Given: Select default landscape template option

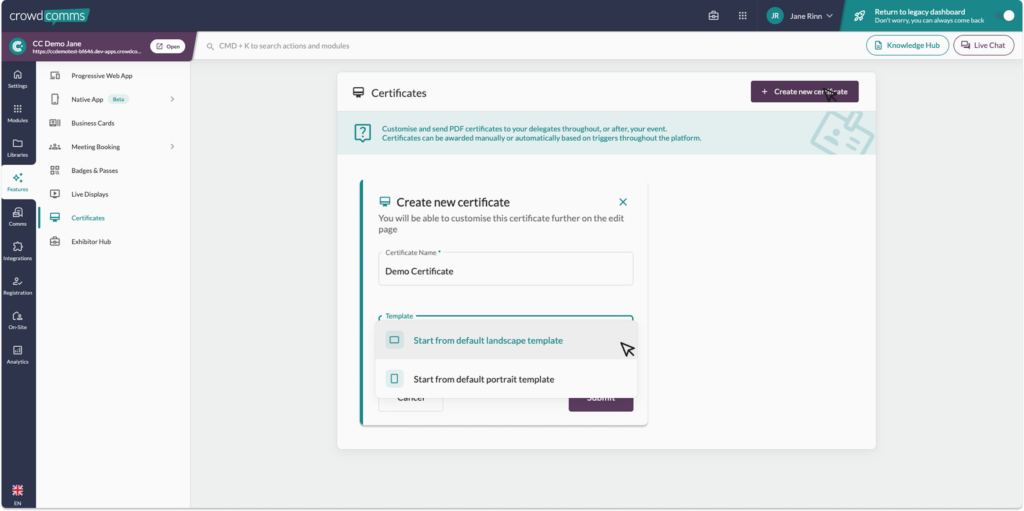Looking at the screenshot, I should click(488, 340).
